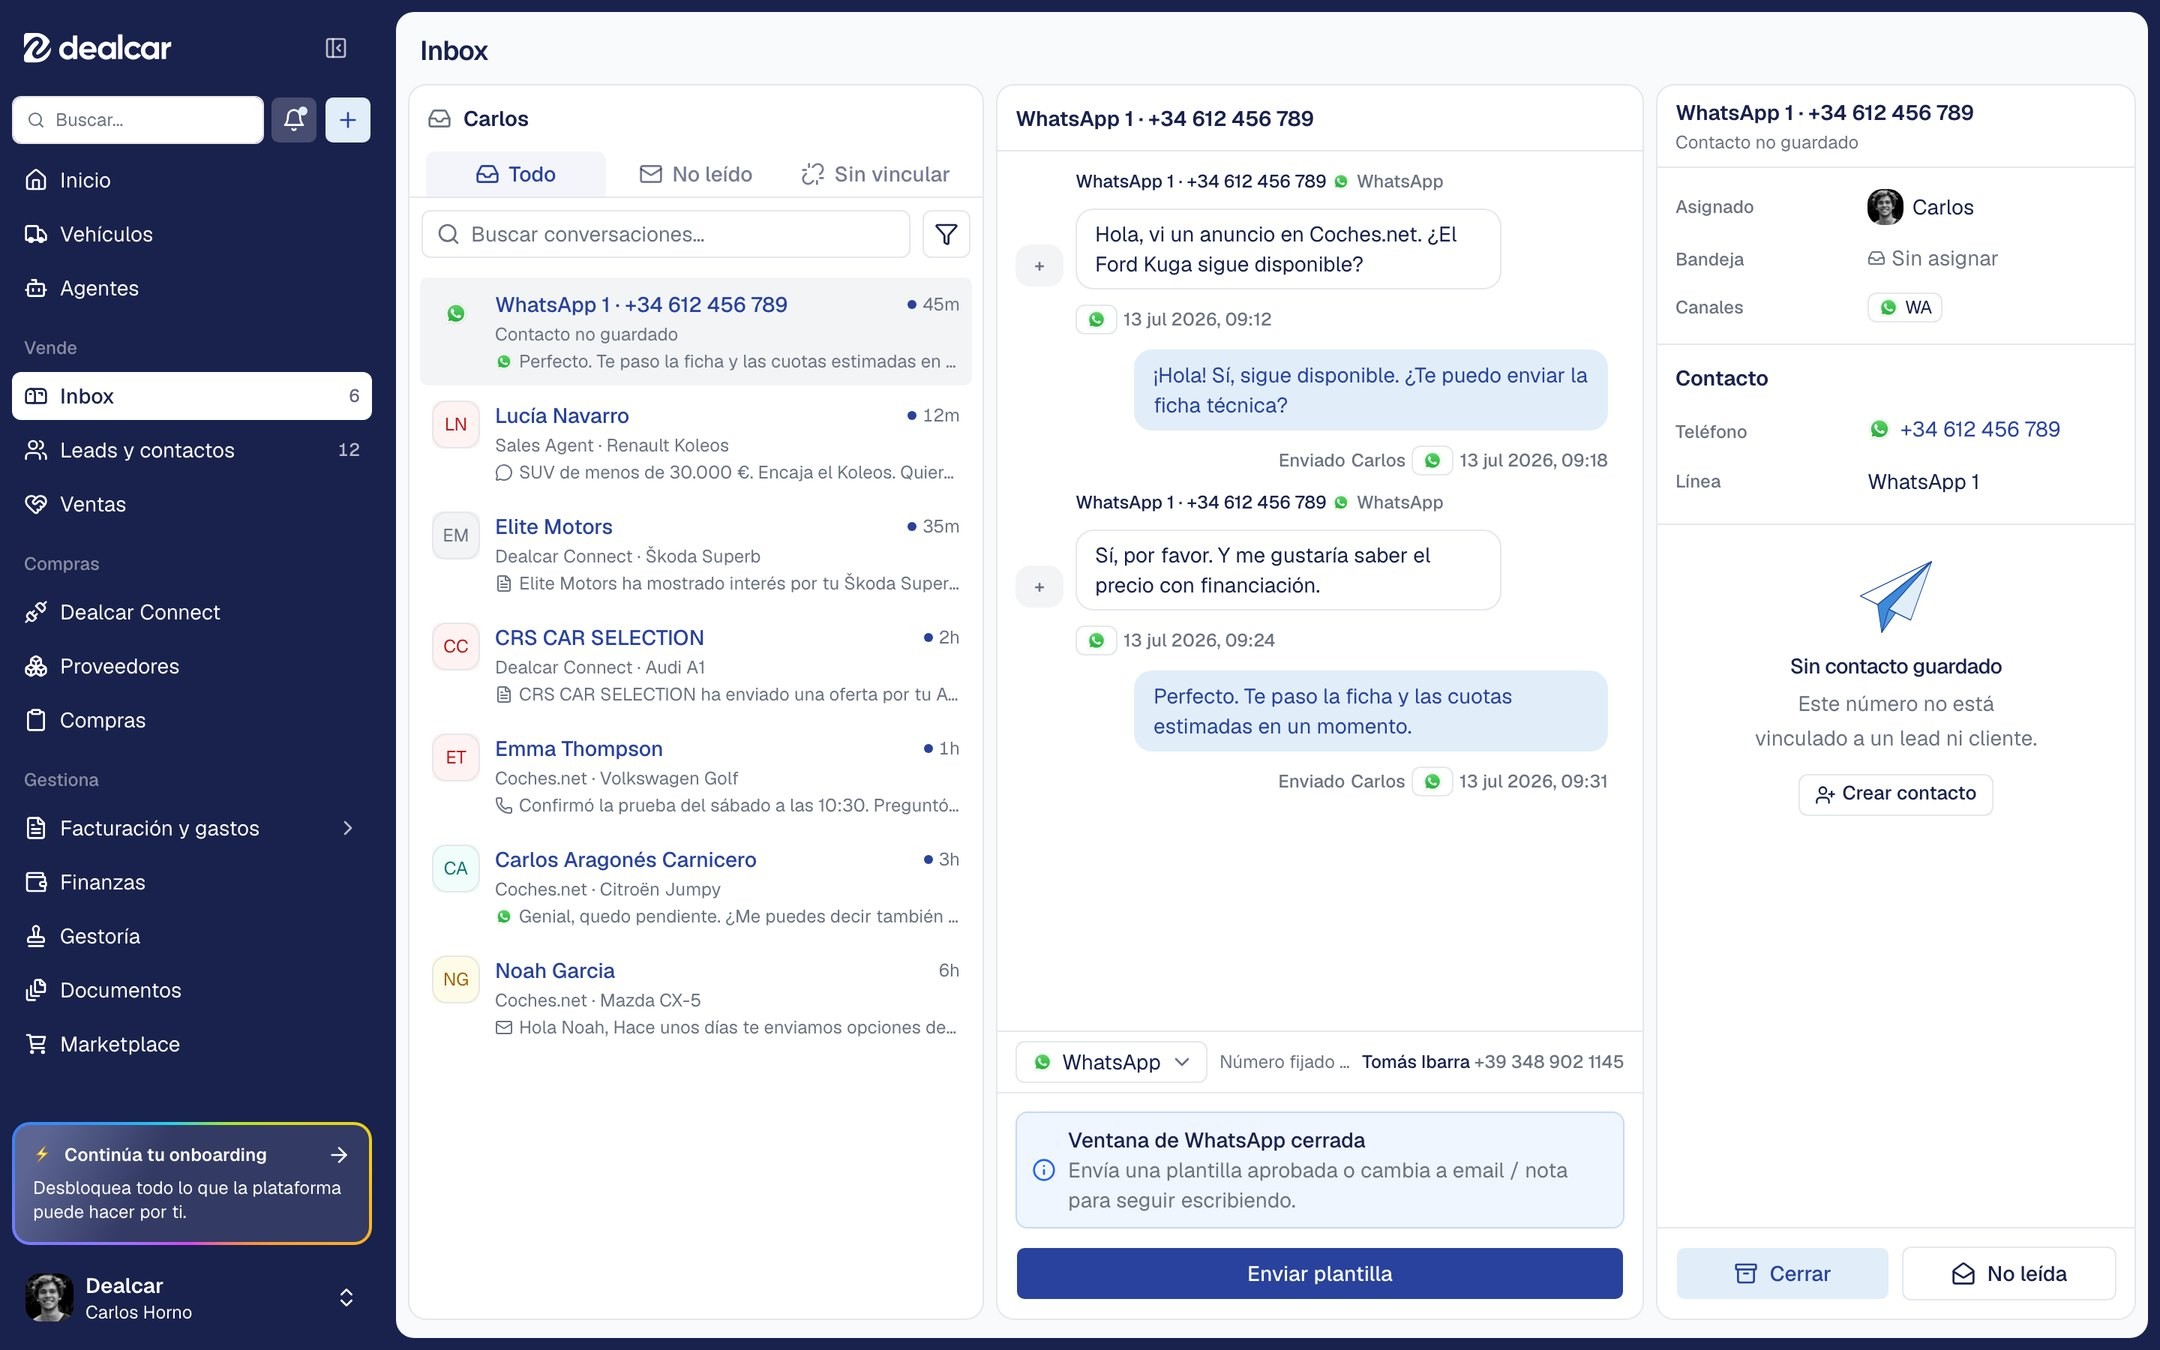Show Sin vincular conversations tab

coord(876,174)
